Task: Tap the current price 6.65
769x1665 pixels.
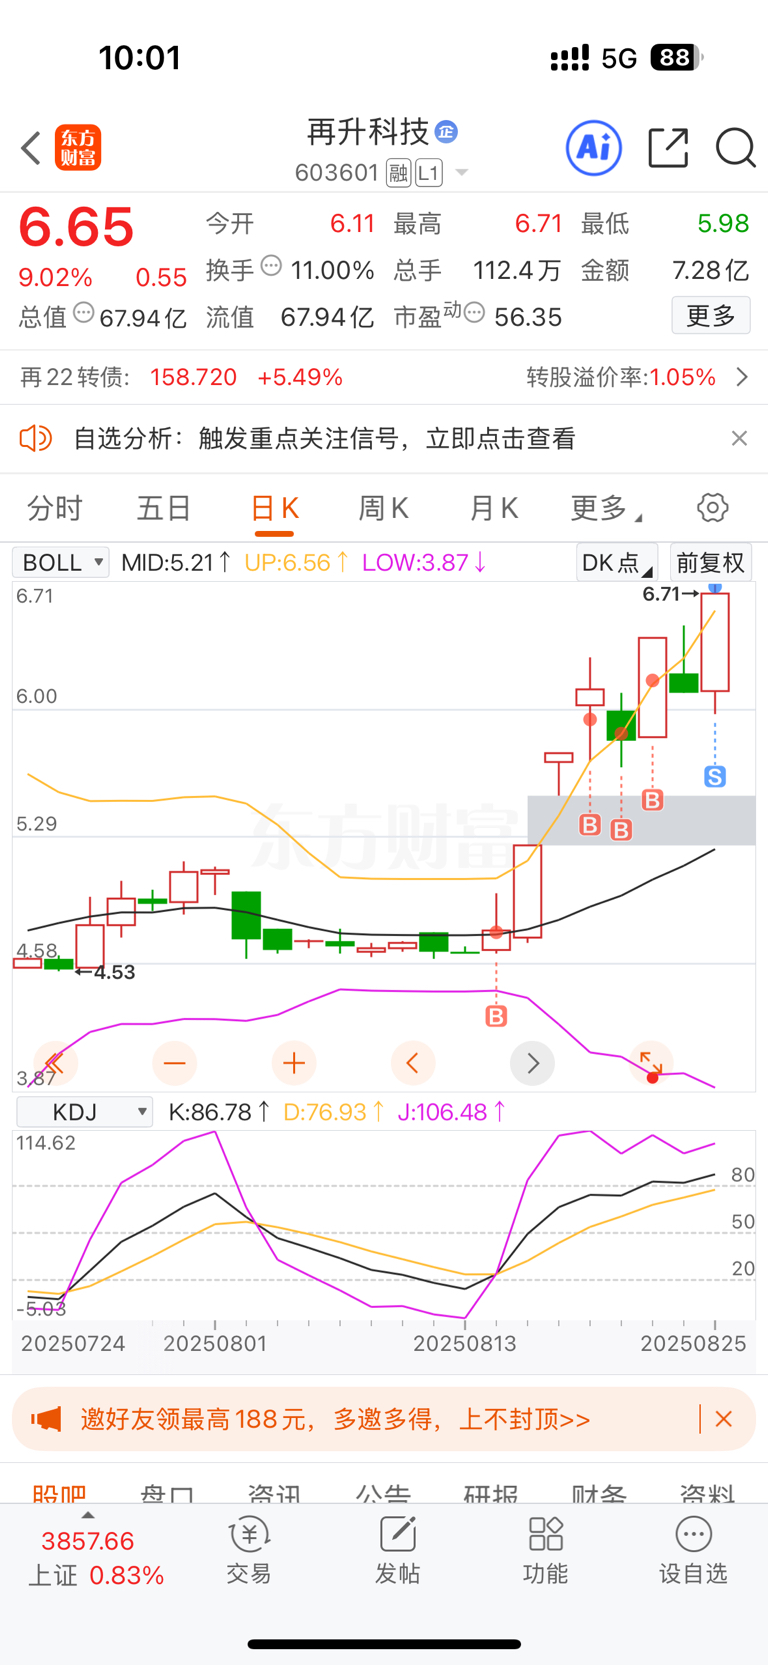Action: (76, 227)
